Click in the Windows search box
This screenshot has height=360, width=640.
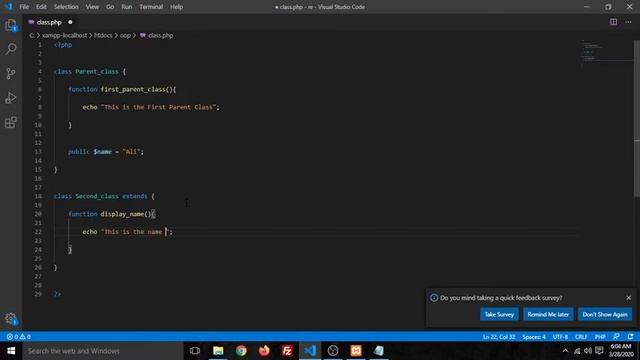click(103, 351)
